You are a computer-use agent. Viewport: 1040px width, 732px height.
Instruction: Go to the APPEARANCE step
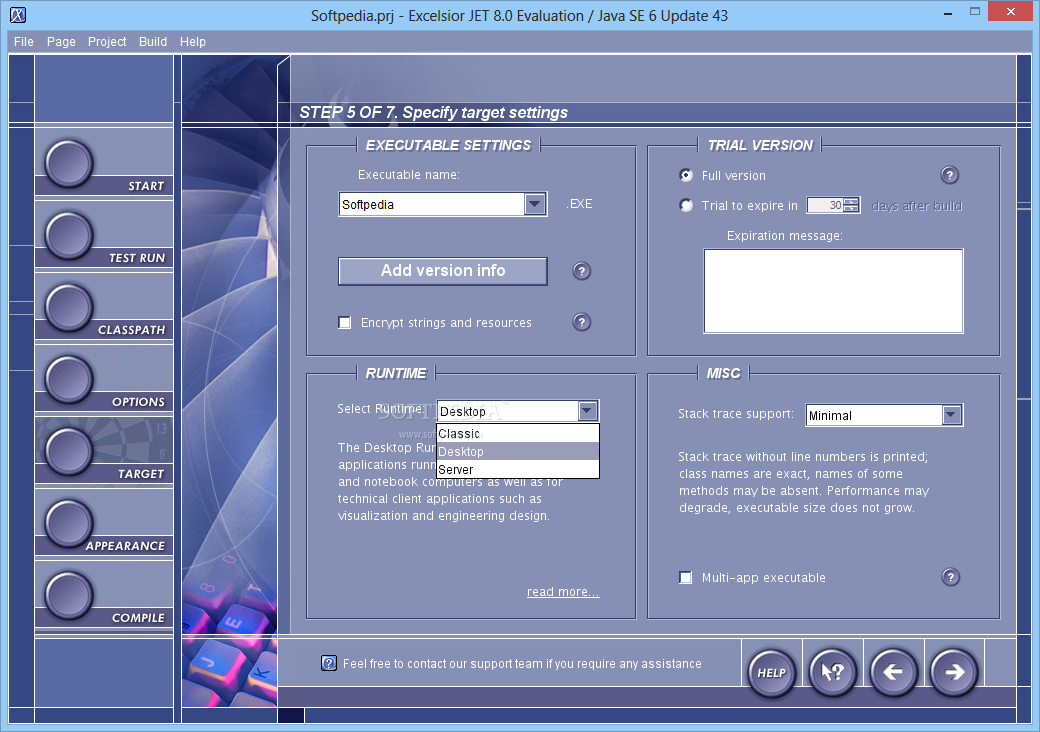(x=69, y=523)
